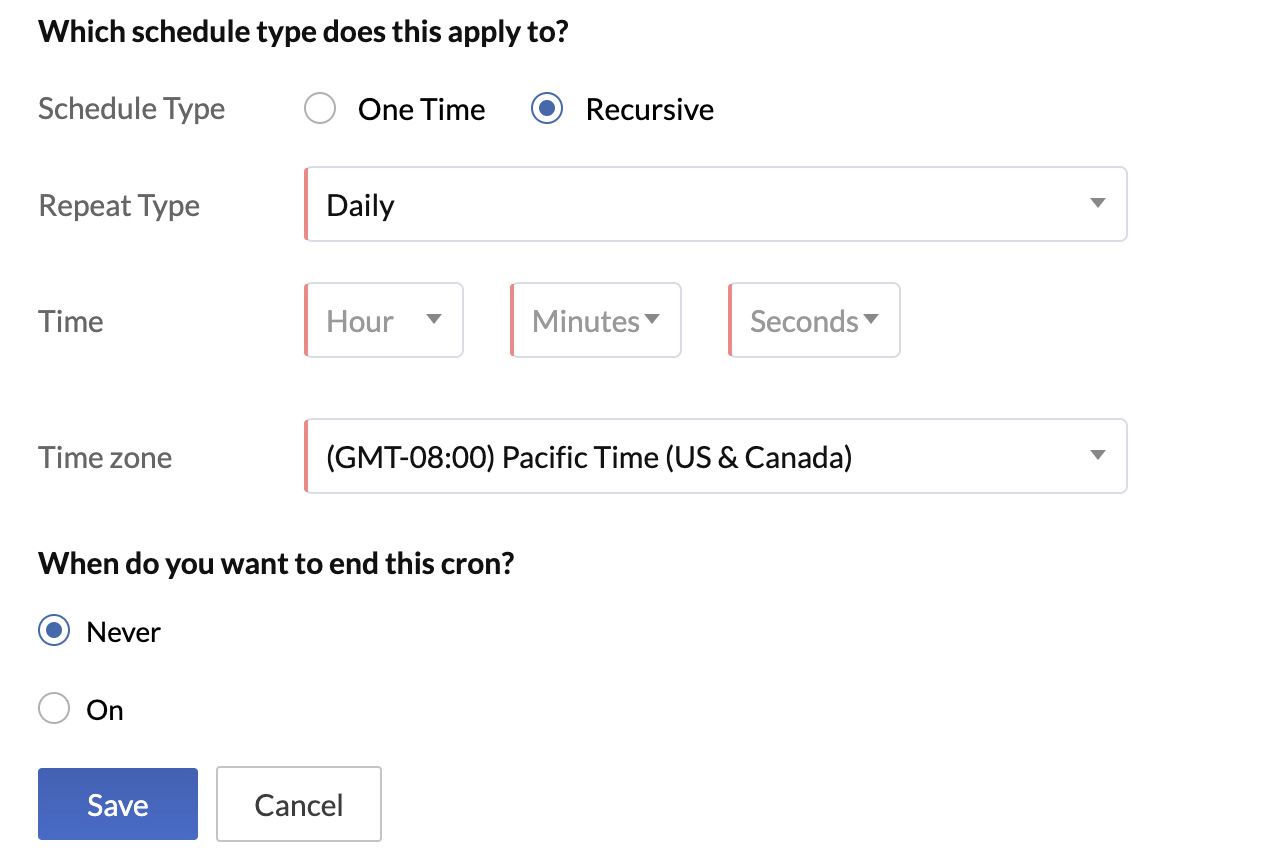Click the Schedule Type label
The width and height of the screenshot is (1278, 858).
pos(131,108)
